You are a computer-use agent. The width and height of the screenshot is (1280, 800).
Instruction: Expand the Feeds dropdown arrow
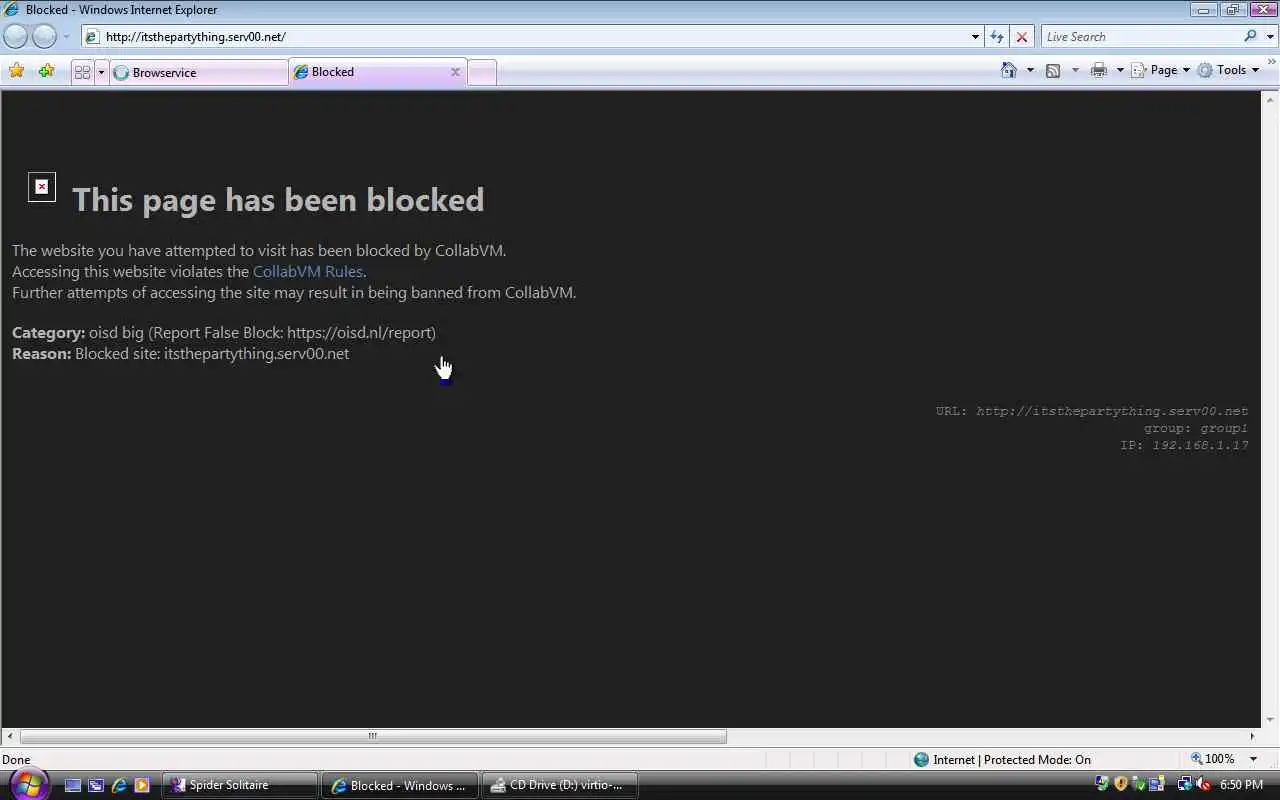[1075, 70]
